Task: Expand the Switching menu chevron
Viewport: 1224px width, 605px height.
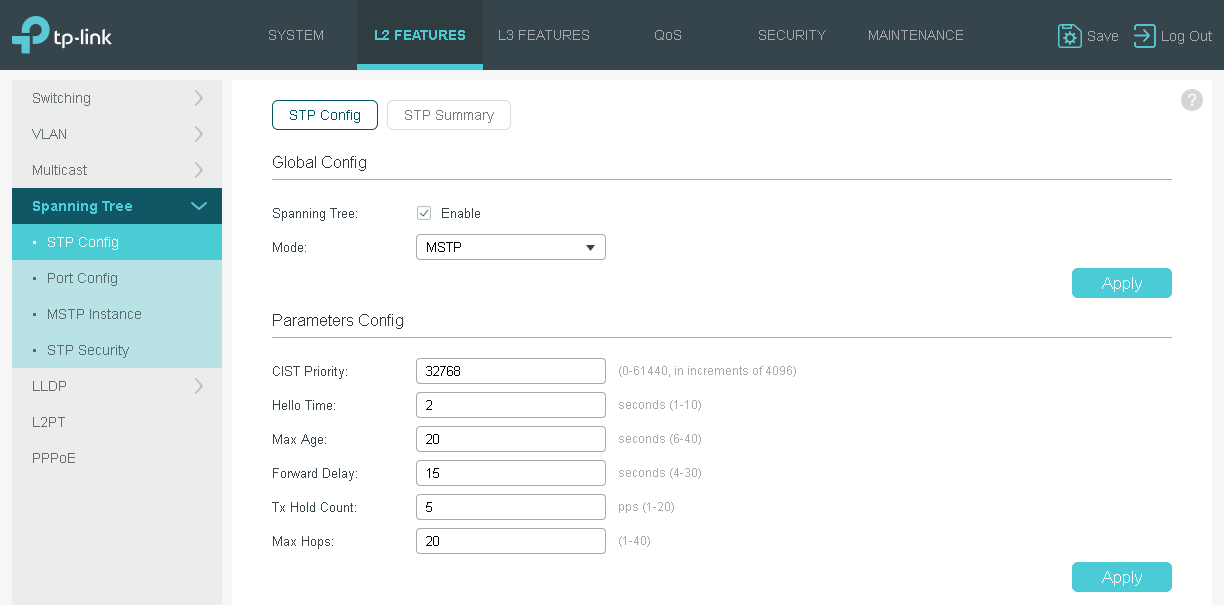Action: point(198,98)
